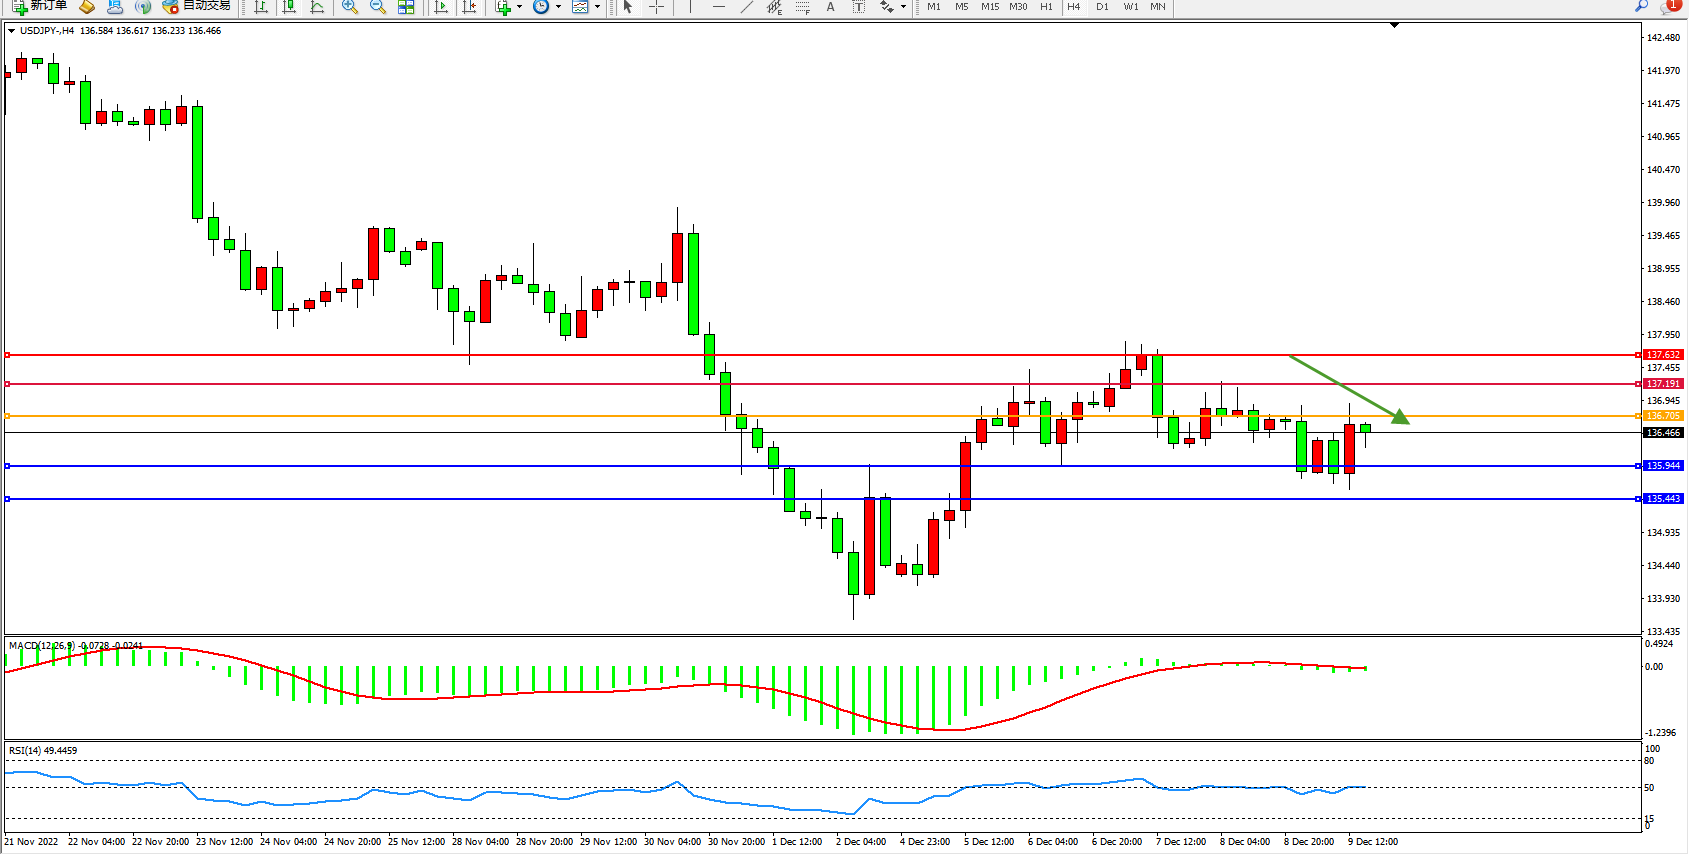Select the trendline drawing tool
The width and height of the screenshot is (1689, 855).
pos(746,7)
